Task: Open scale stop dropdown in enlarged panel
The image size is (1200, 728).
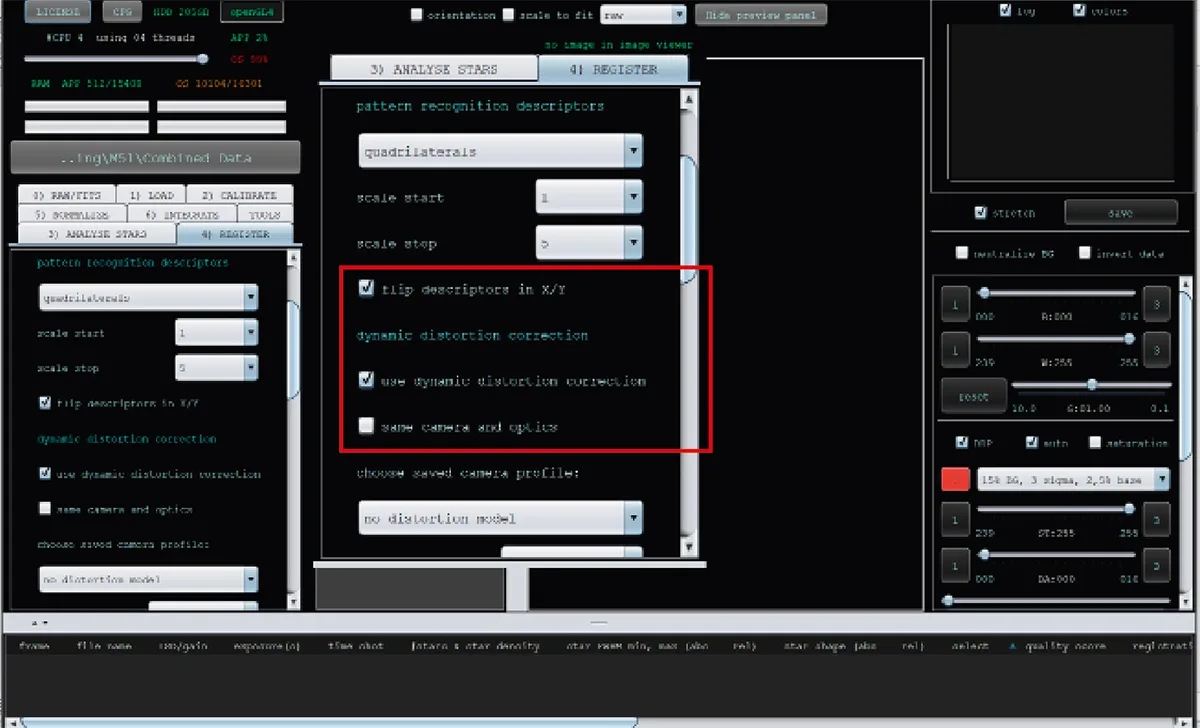Action: [x=589, y=244]
